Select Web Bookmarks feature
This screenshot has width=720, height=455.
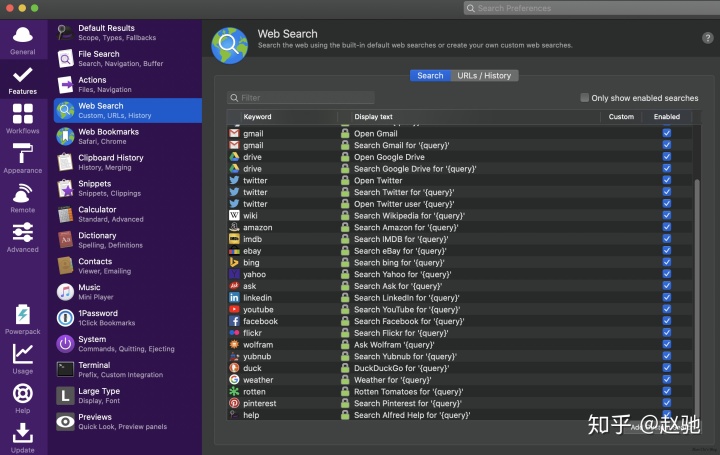pos(128,136)
